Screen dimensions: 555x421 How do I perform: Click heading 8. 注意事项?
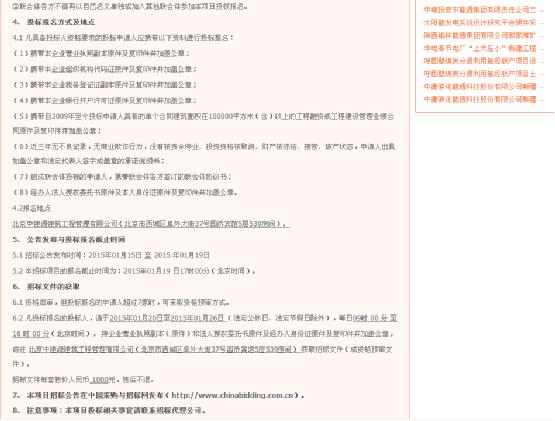[109, 411]
